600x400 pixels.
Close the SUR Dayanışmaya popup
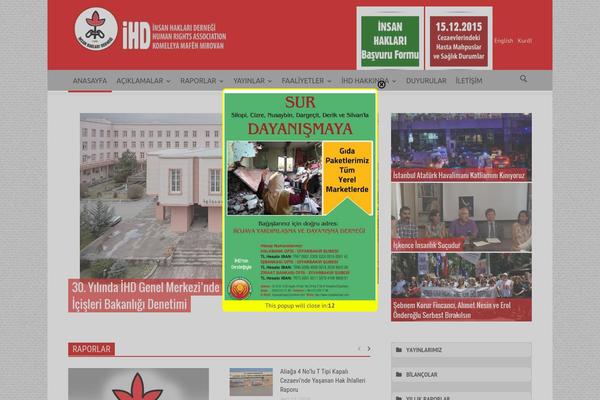coord(381,84)
